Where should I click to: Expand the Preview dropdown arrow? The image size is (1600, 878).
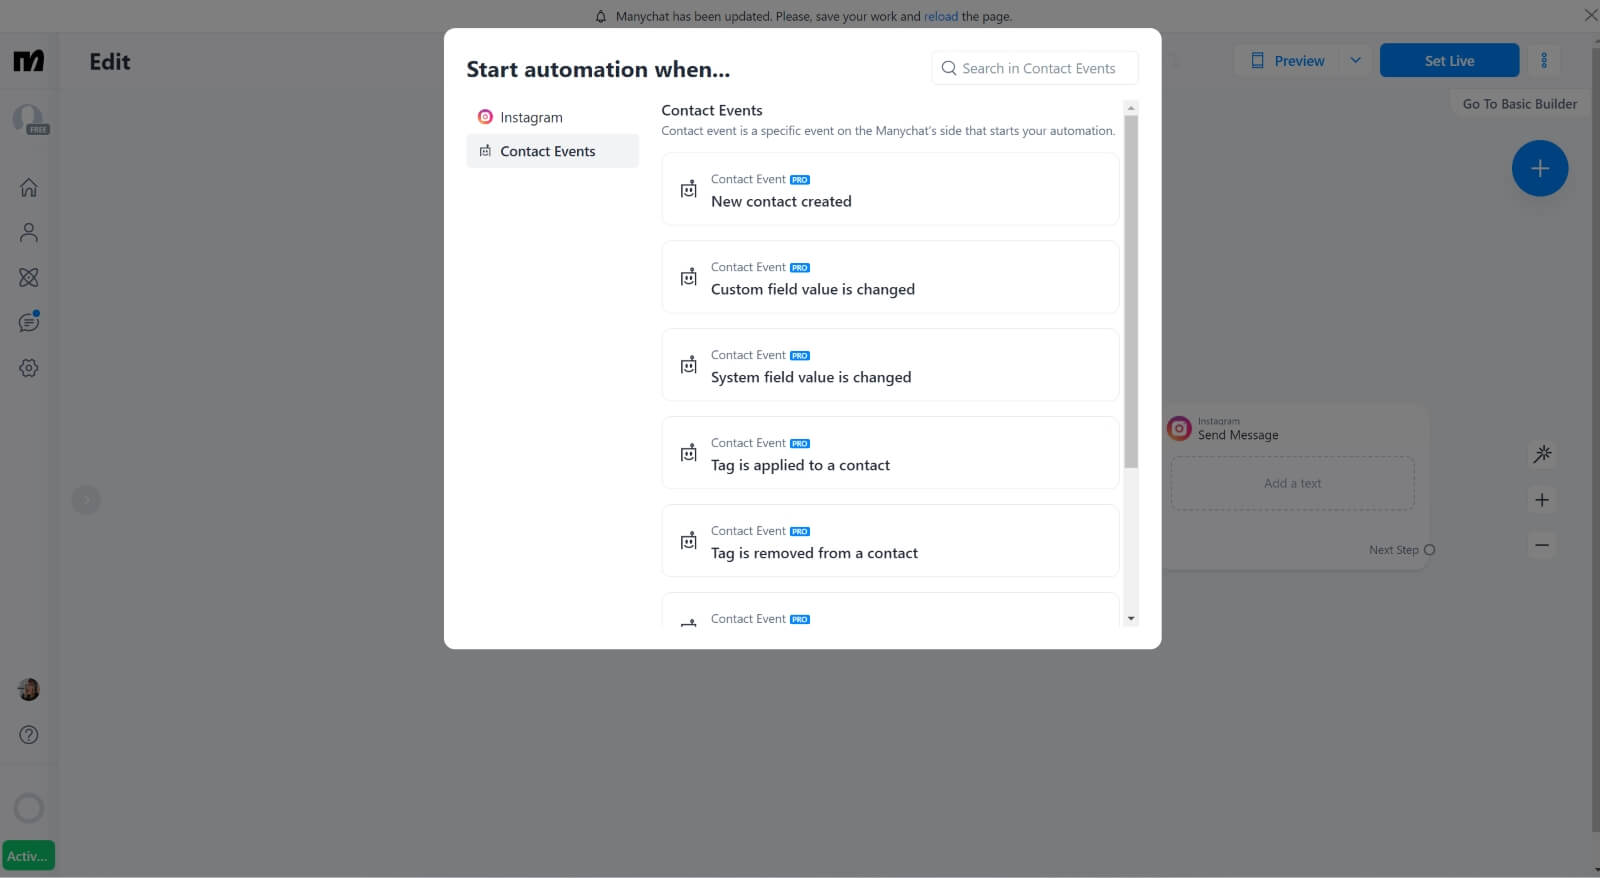pos(1355,60)
